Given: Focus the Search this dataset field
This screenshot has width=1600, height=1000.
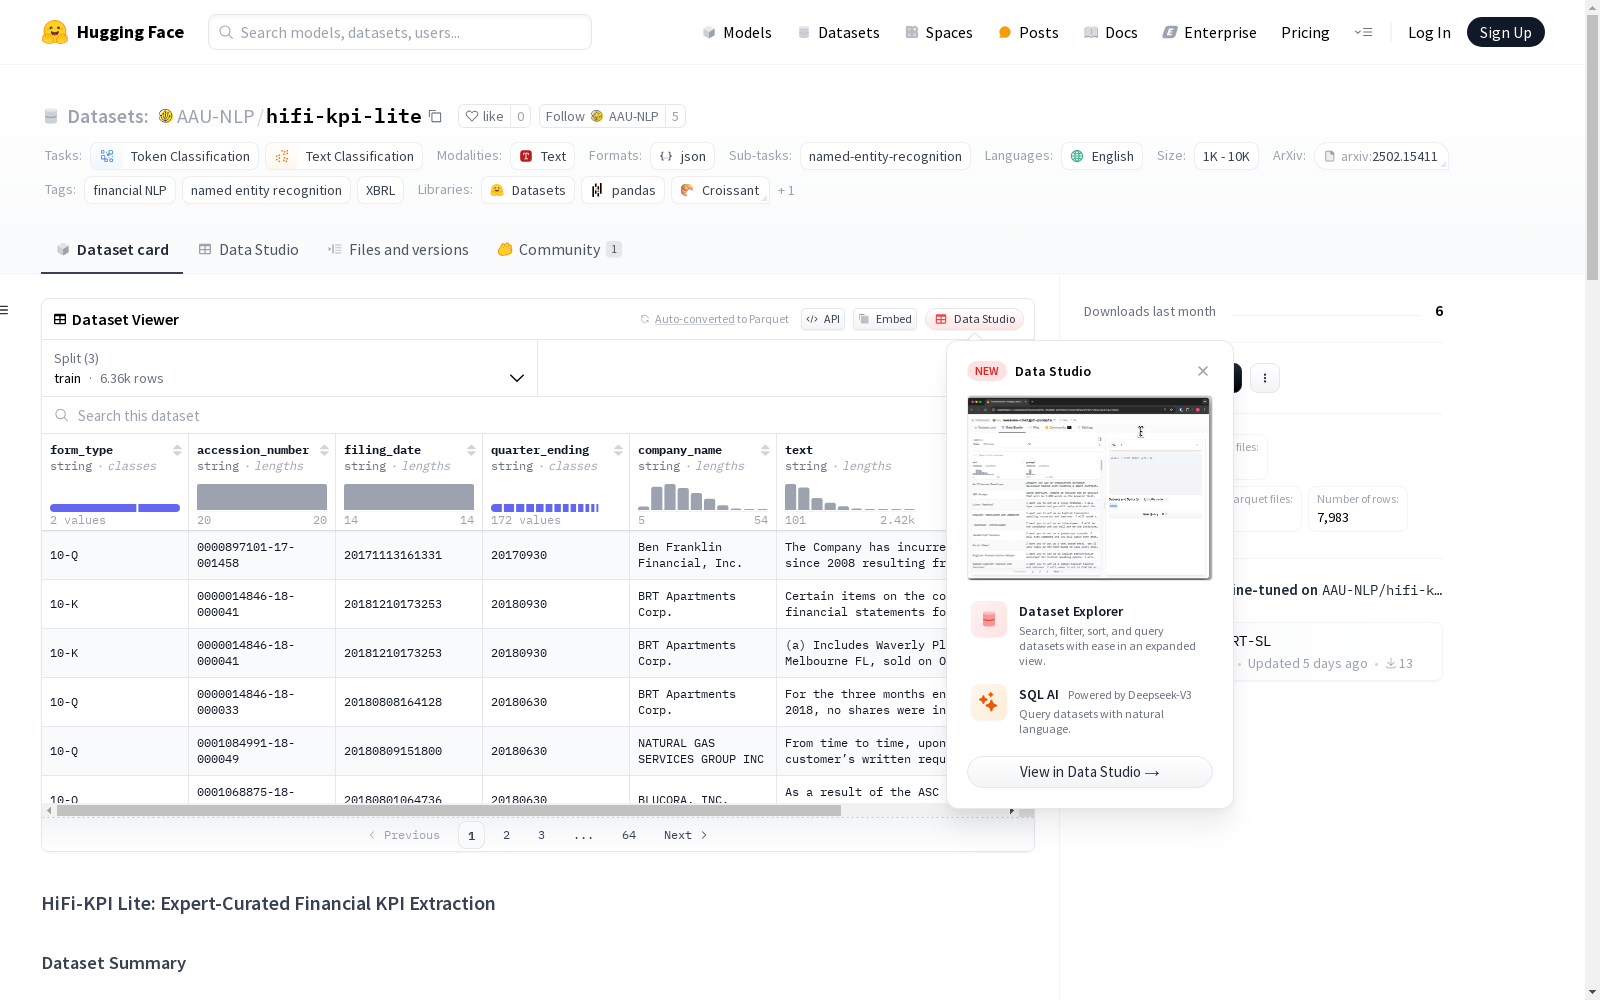Looking at the screenshot, I should coord(495,415).
